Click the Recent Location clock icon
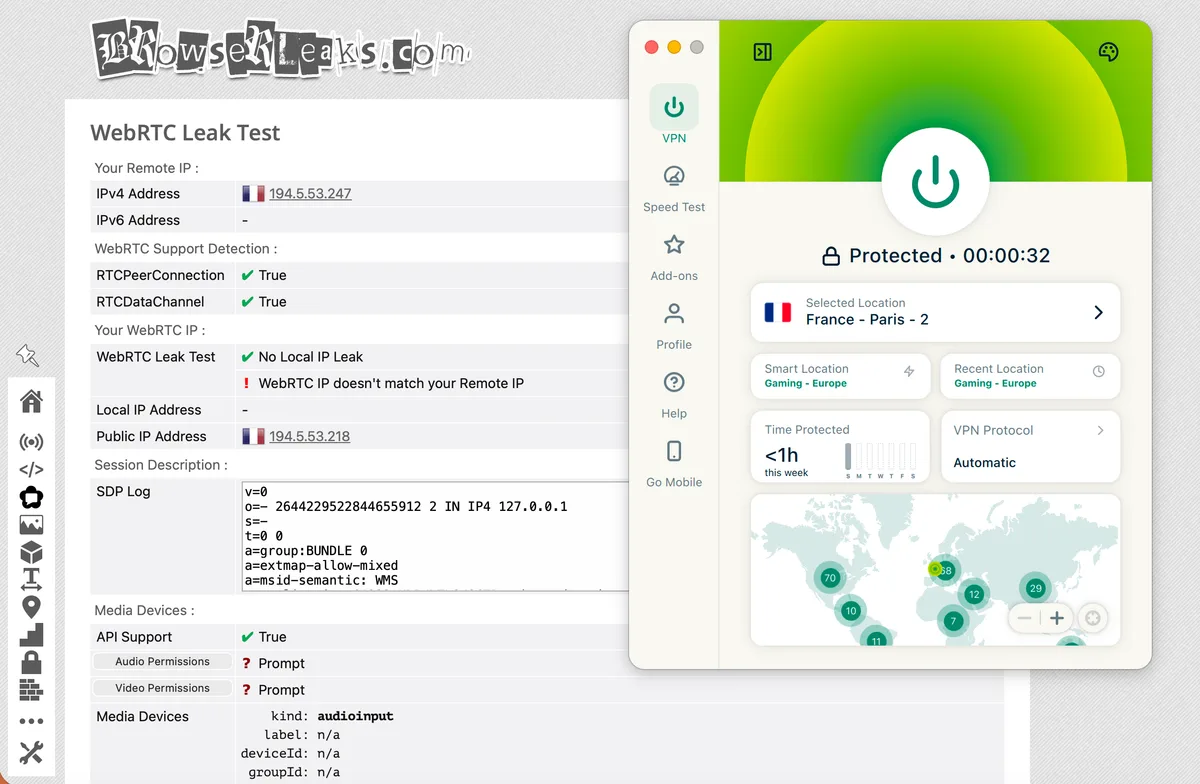 point(1099,371)
